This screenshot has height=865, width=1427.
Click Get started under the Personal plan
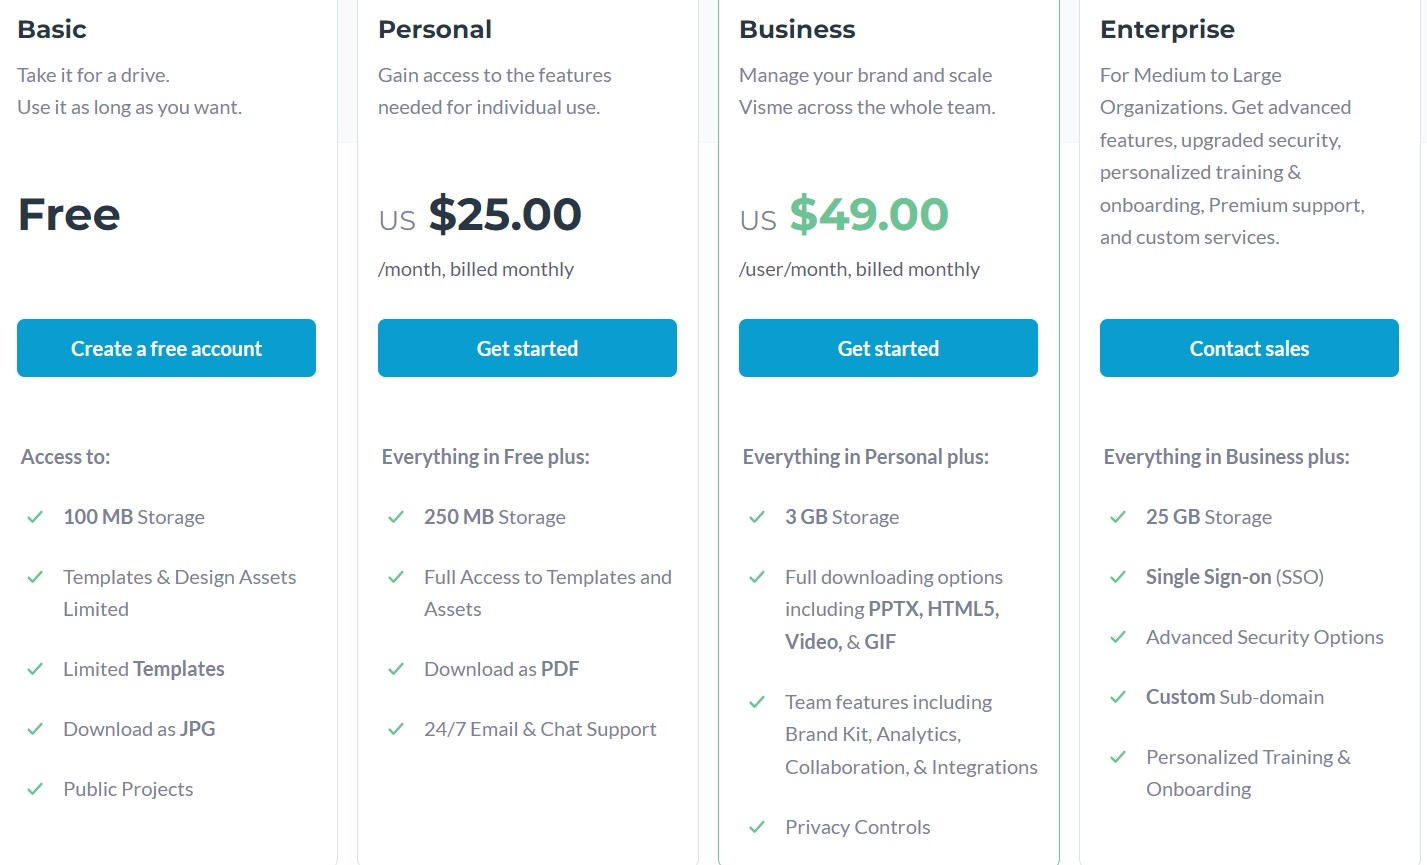tap(527, 348)
